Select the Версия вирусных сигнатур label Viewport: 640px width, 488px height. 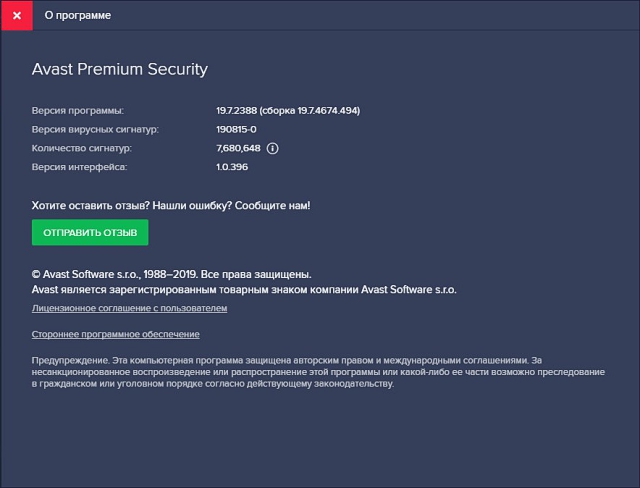94,129
